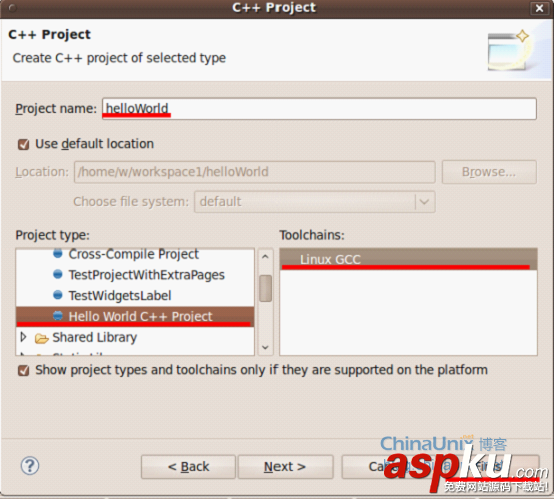Viewport: 554px width, 499px height.
Task: Select Cross-Compile Project type
Action: pos(134,254)
